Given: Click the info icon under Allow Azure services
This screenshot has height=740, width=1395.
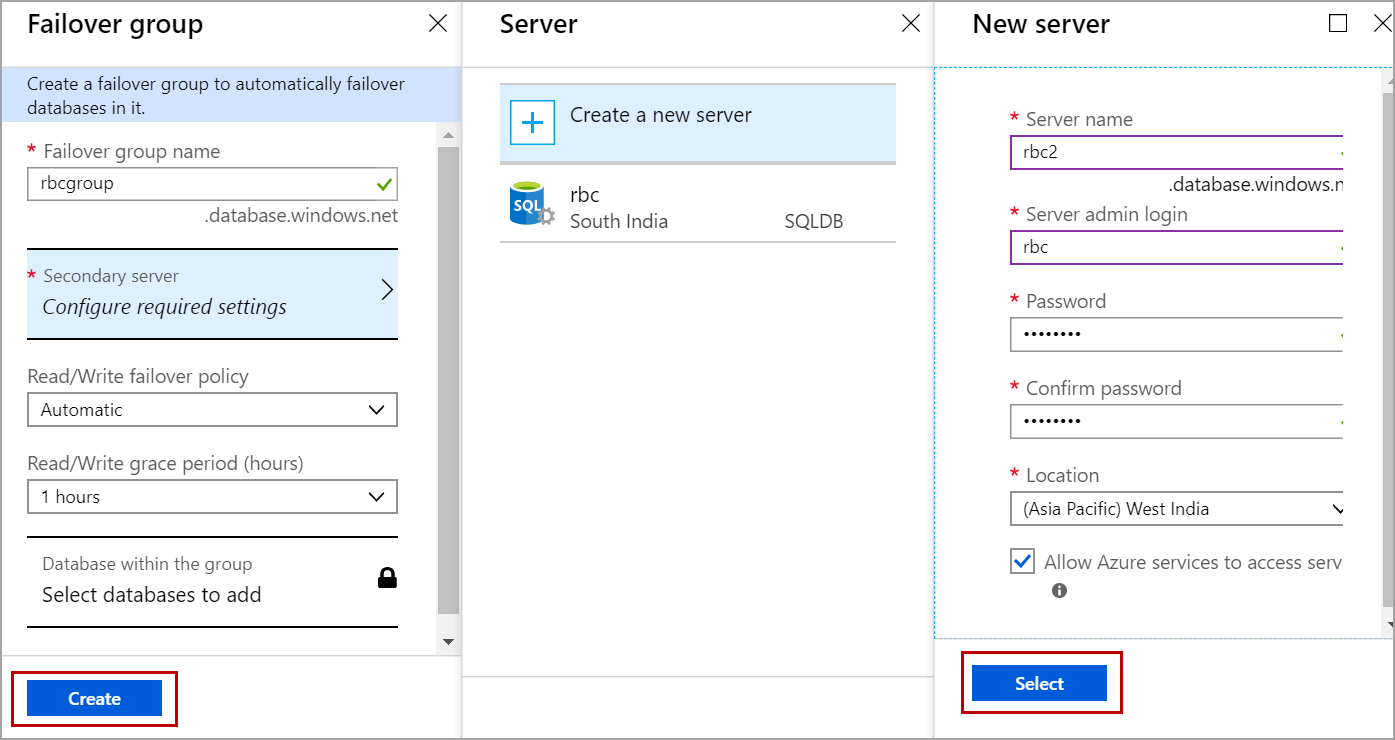Looking at the screenshot, I should click(1059, 591).
